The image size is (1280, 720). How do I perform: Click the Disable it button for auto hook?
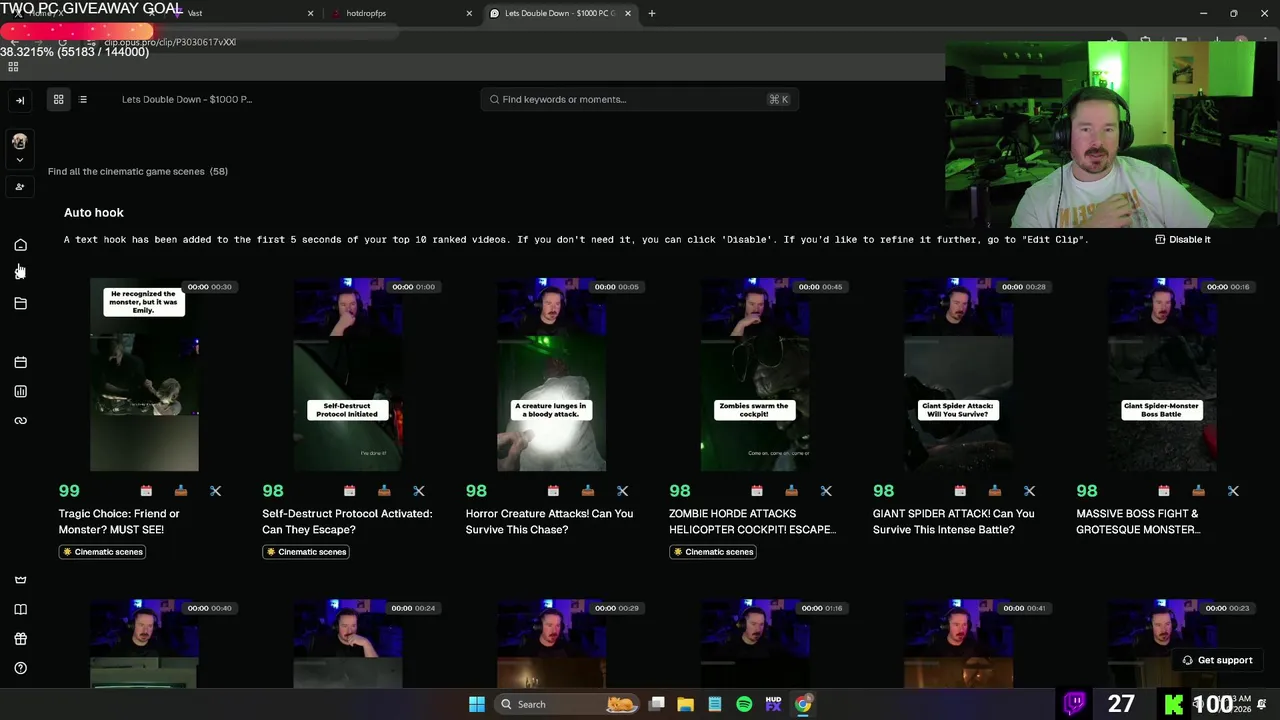point(1182,239)
